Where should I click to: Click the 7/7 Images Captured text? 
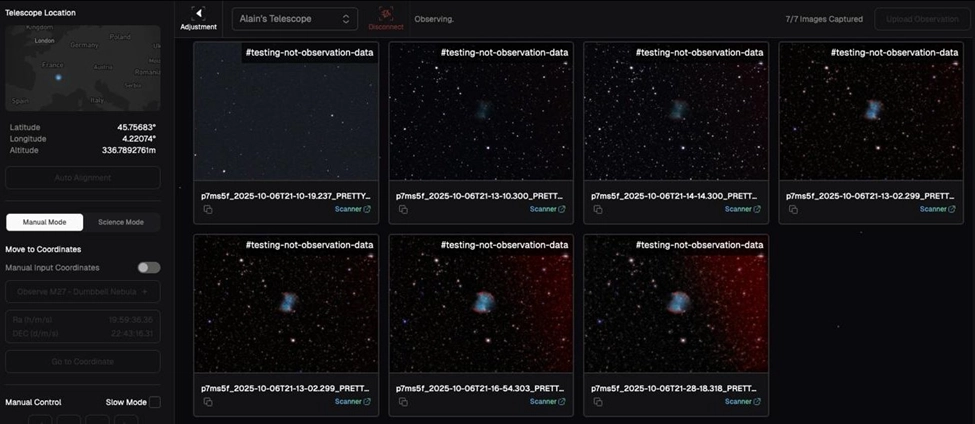pos(824,19)
